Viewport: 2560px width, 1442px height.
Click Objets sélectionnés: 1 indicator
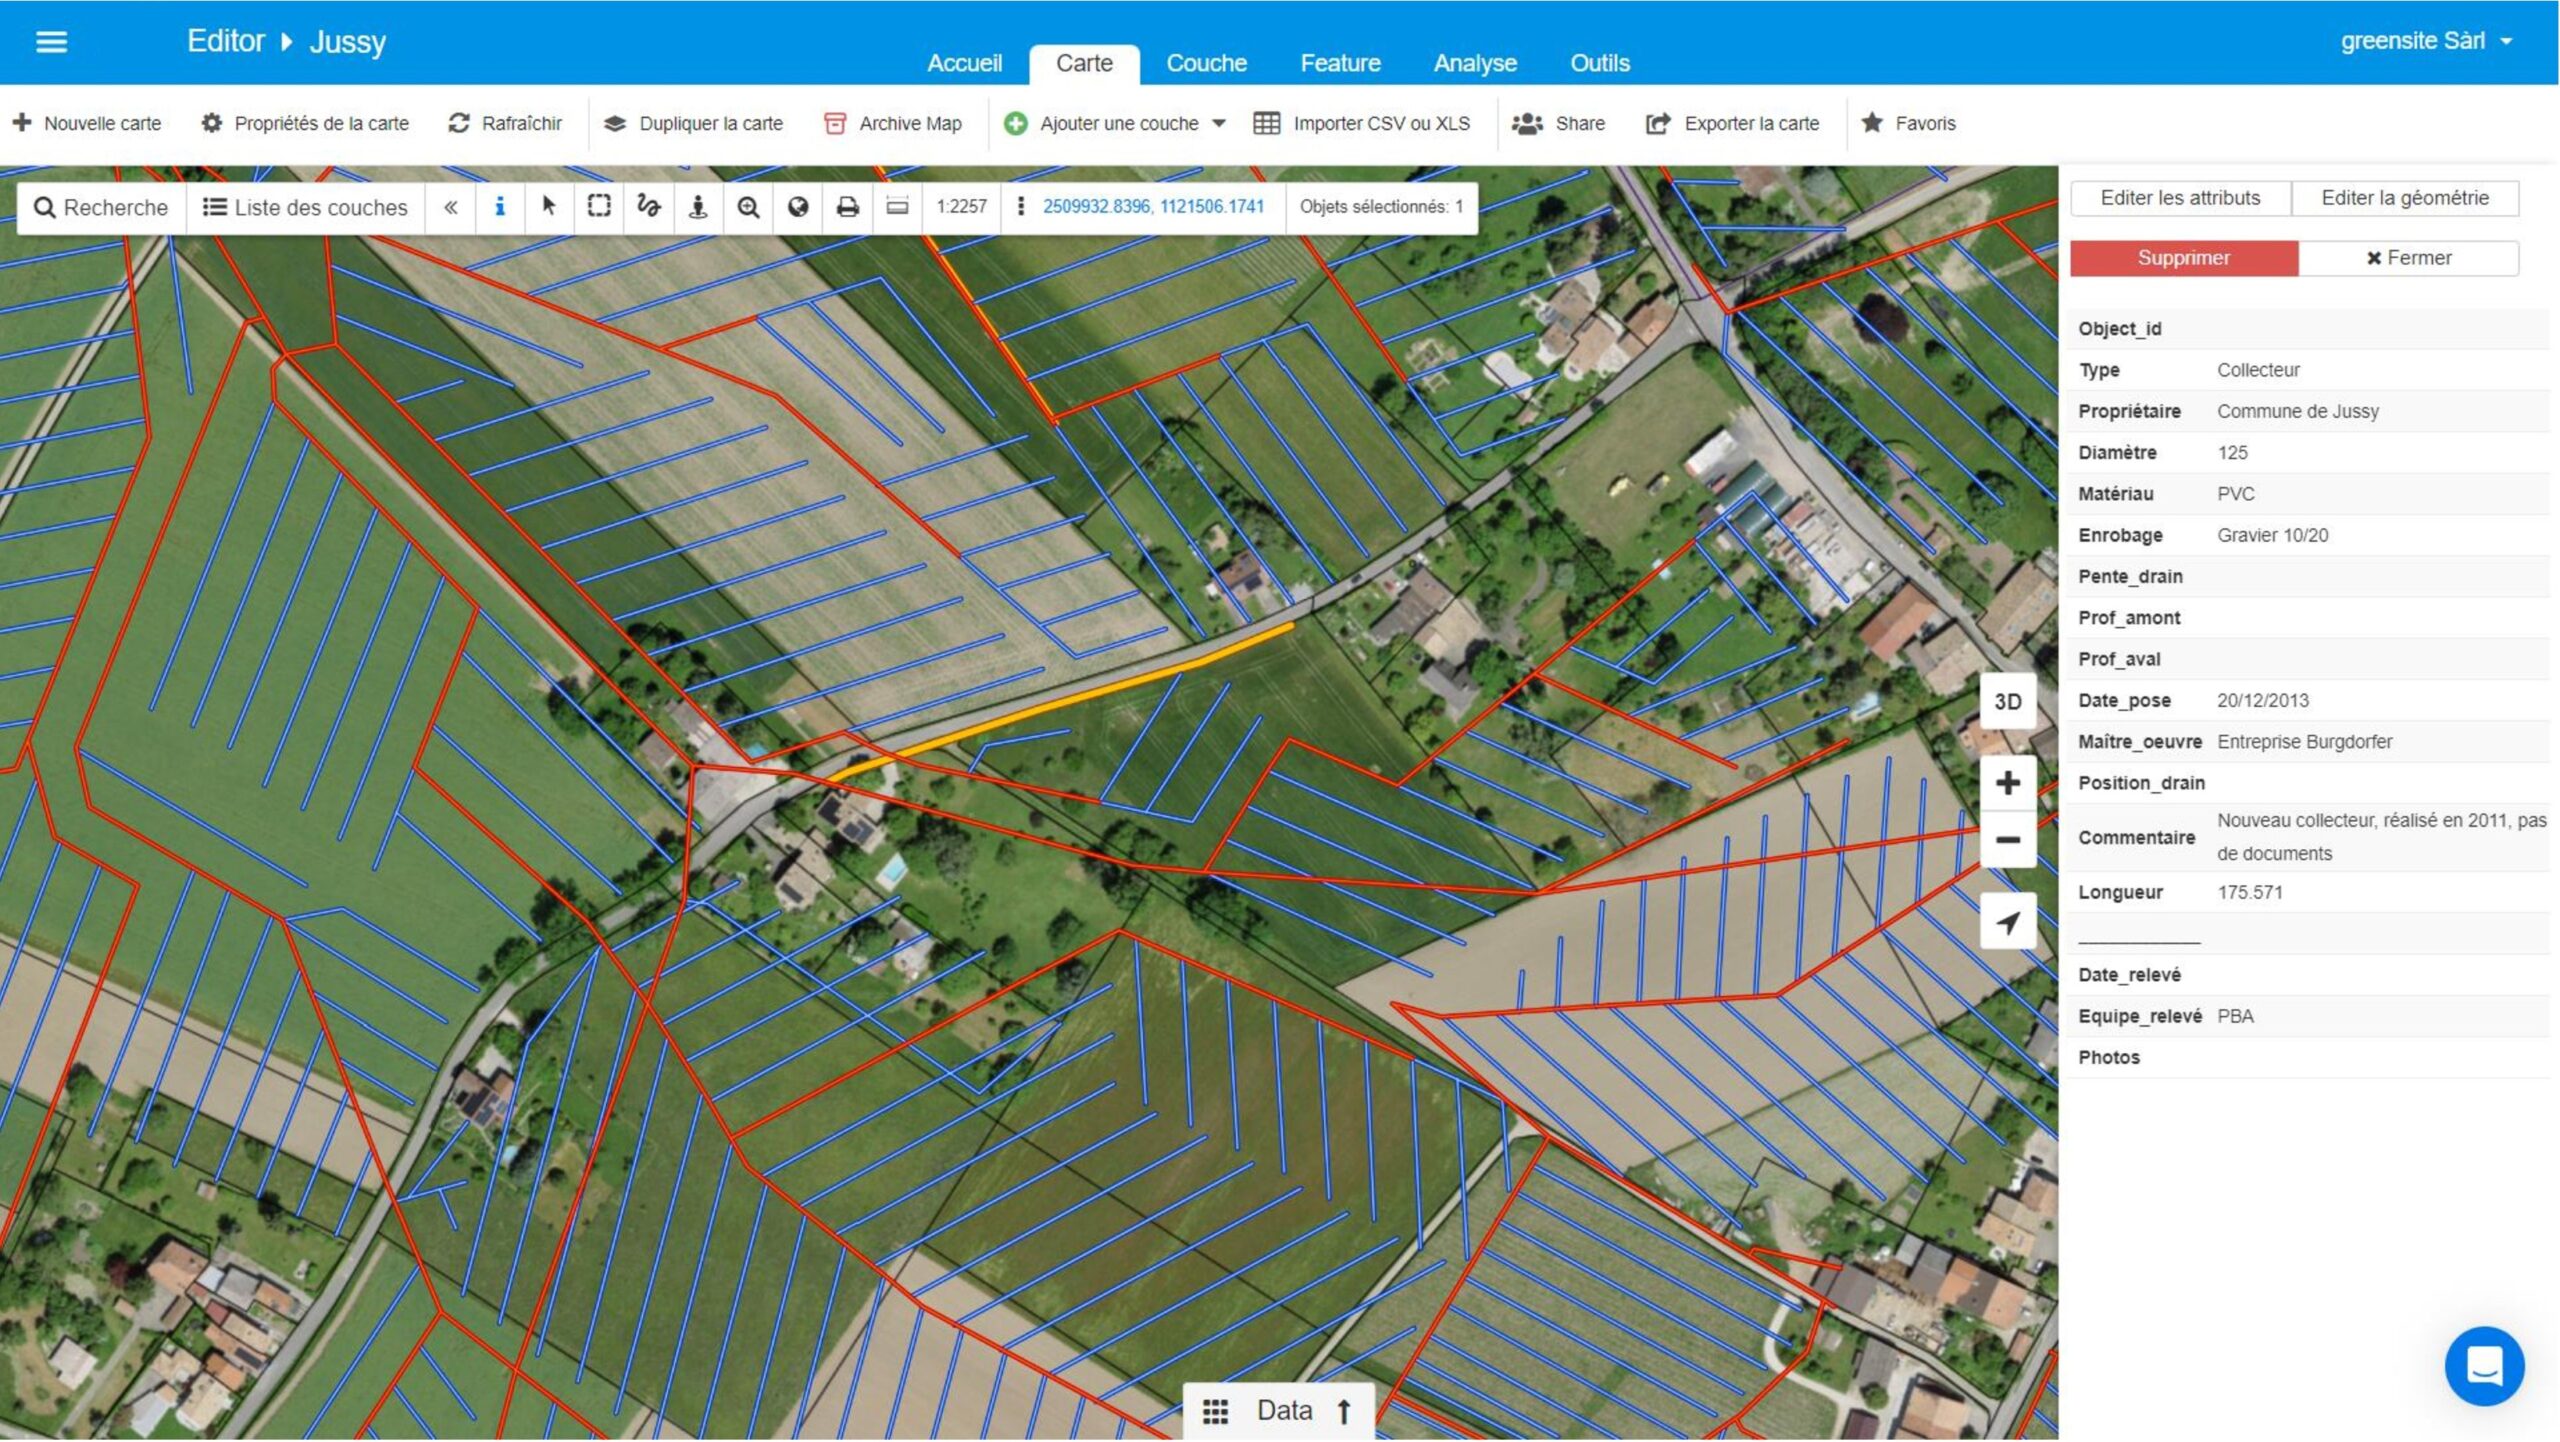tap(1381, 207)
